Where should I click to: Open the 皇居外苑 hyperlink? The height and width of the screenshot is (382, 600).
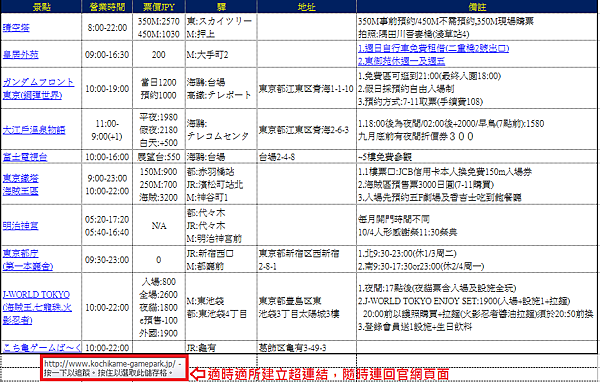(x=20, y=54)
